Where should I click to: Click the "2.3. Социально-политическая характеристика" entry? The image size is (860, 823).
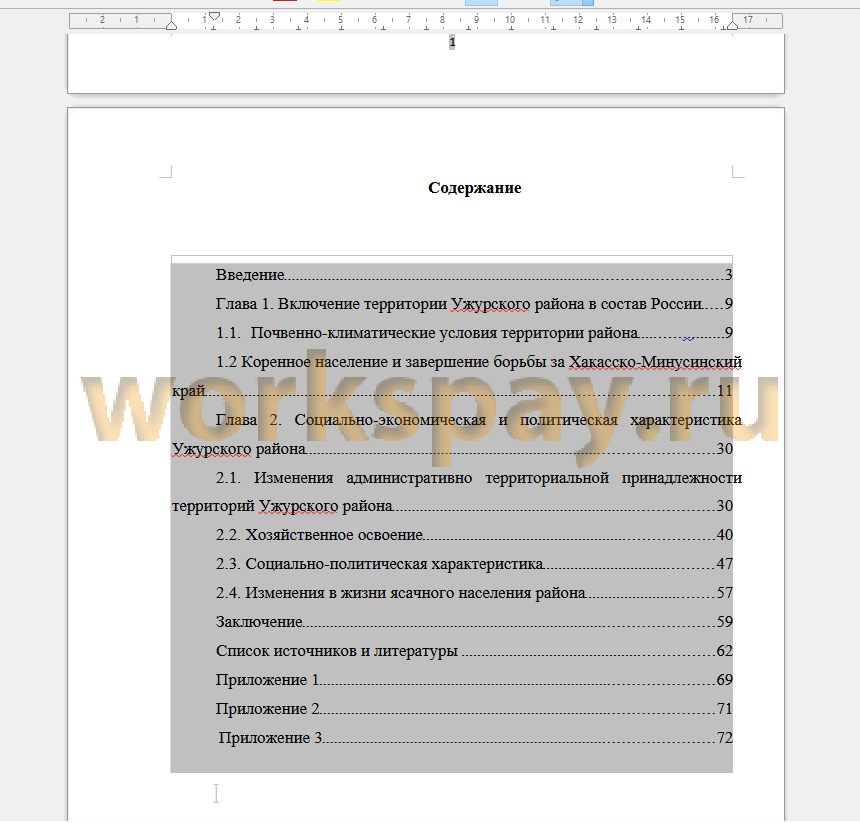474,564
